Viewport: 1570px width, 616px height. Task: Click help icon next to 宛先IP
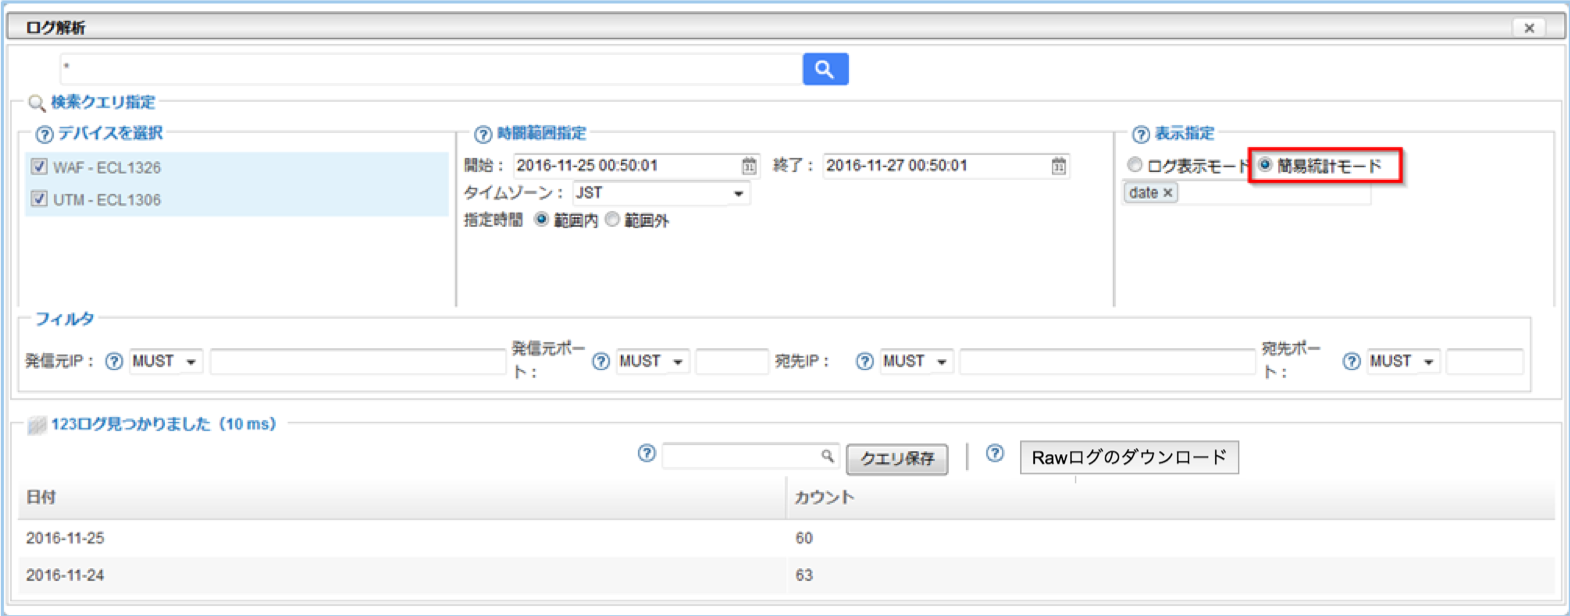(865, 362)
